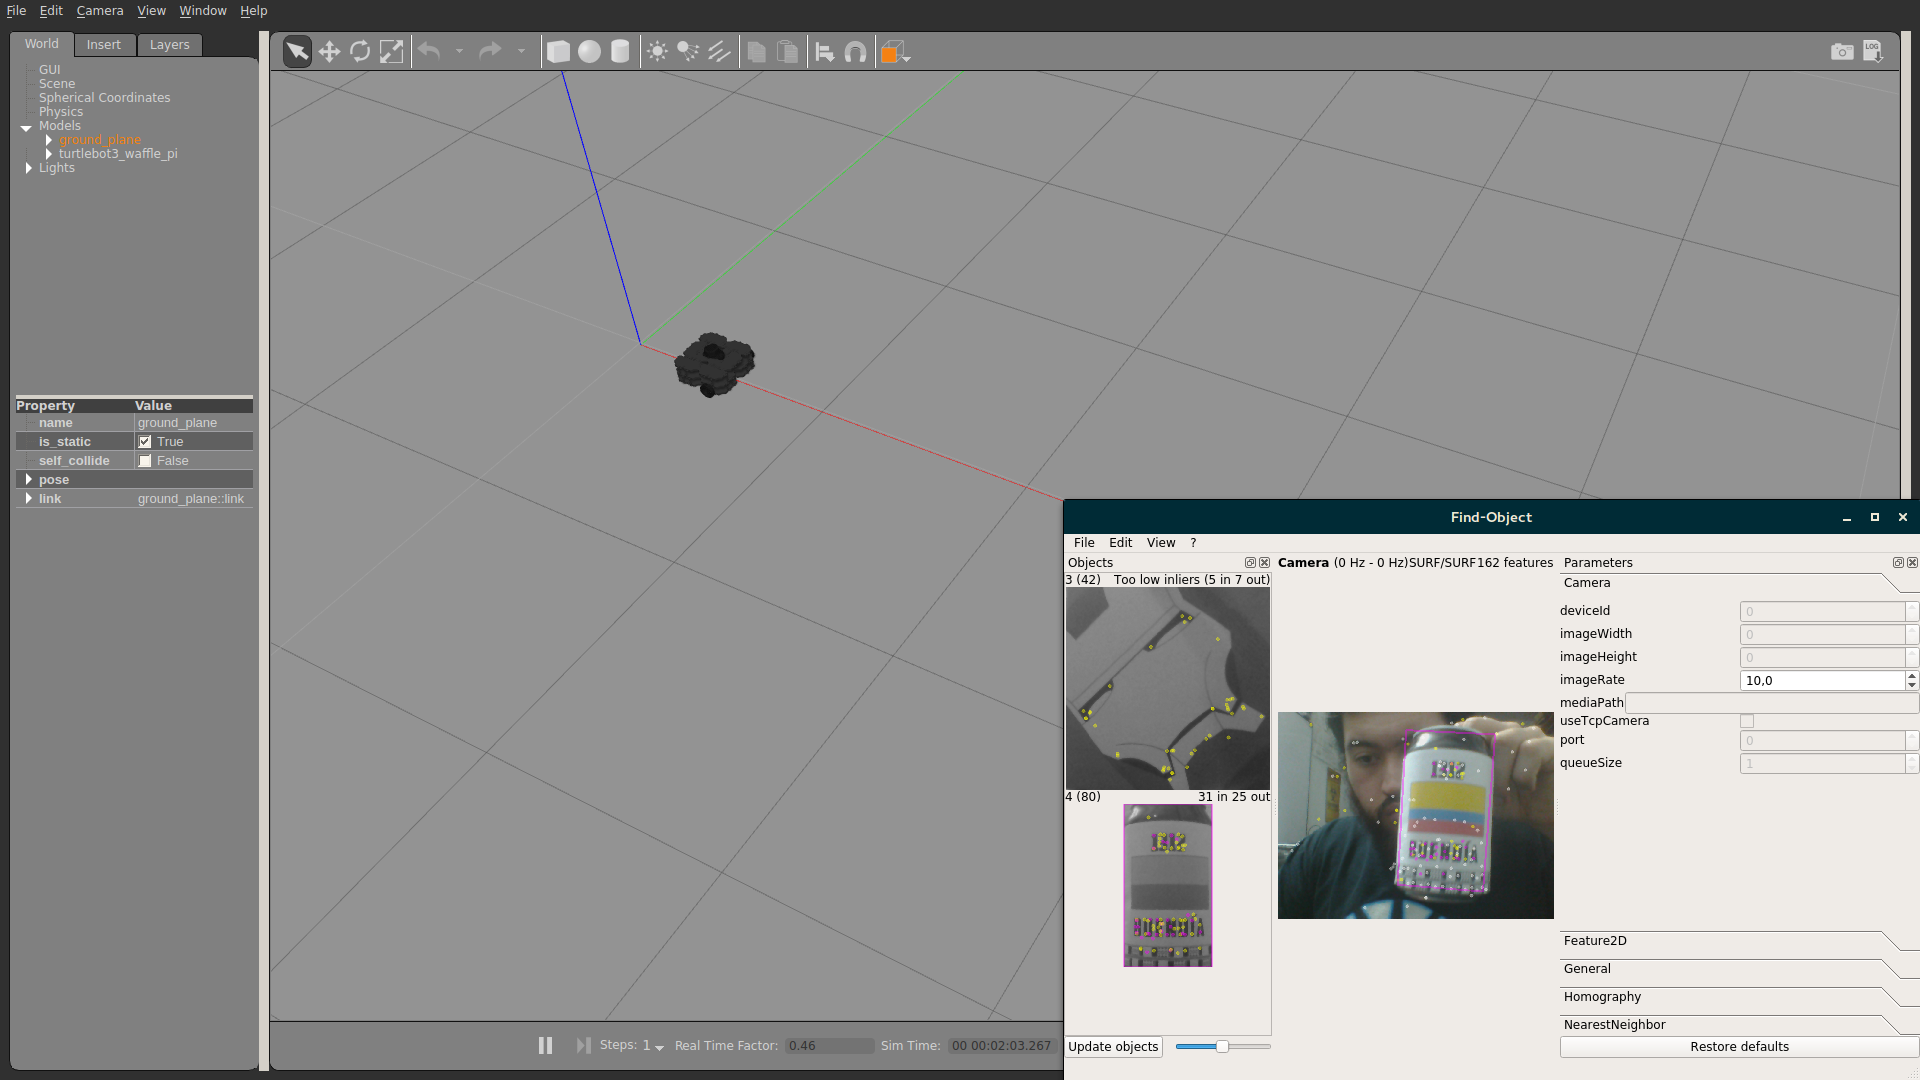
Task: Add a spot light to the world
Action: click(x=688, y=51)
